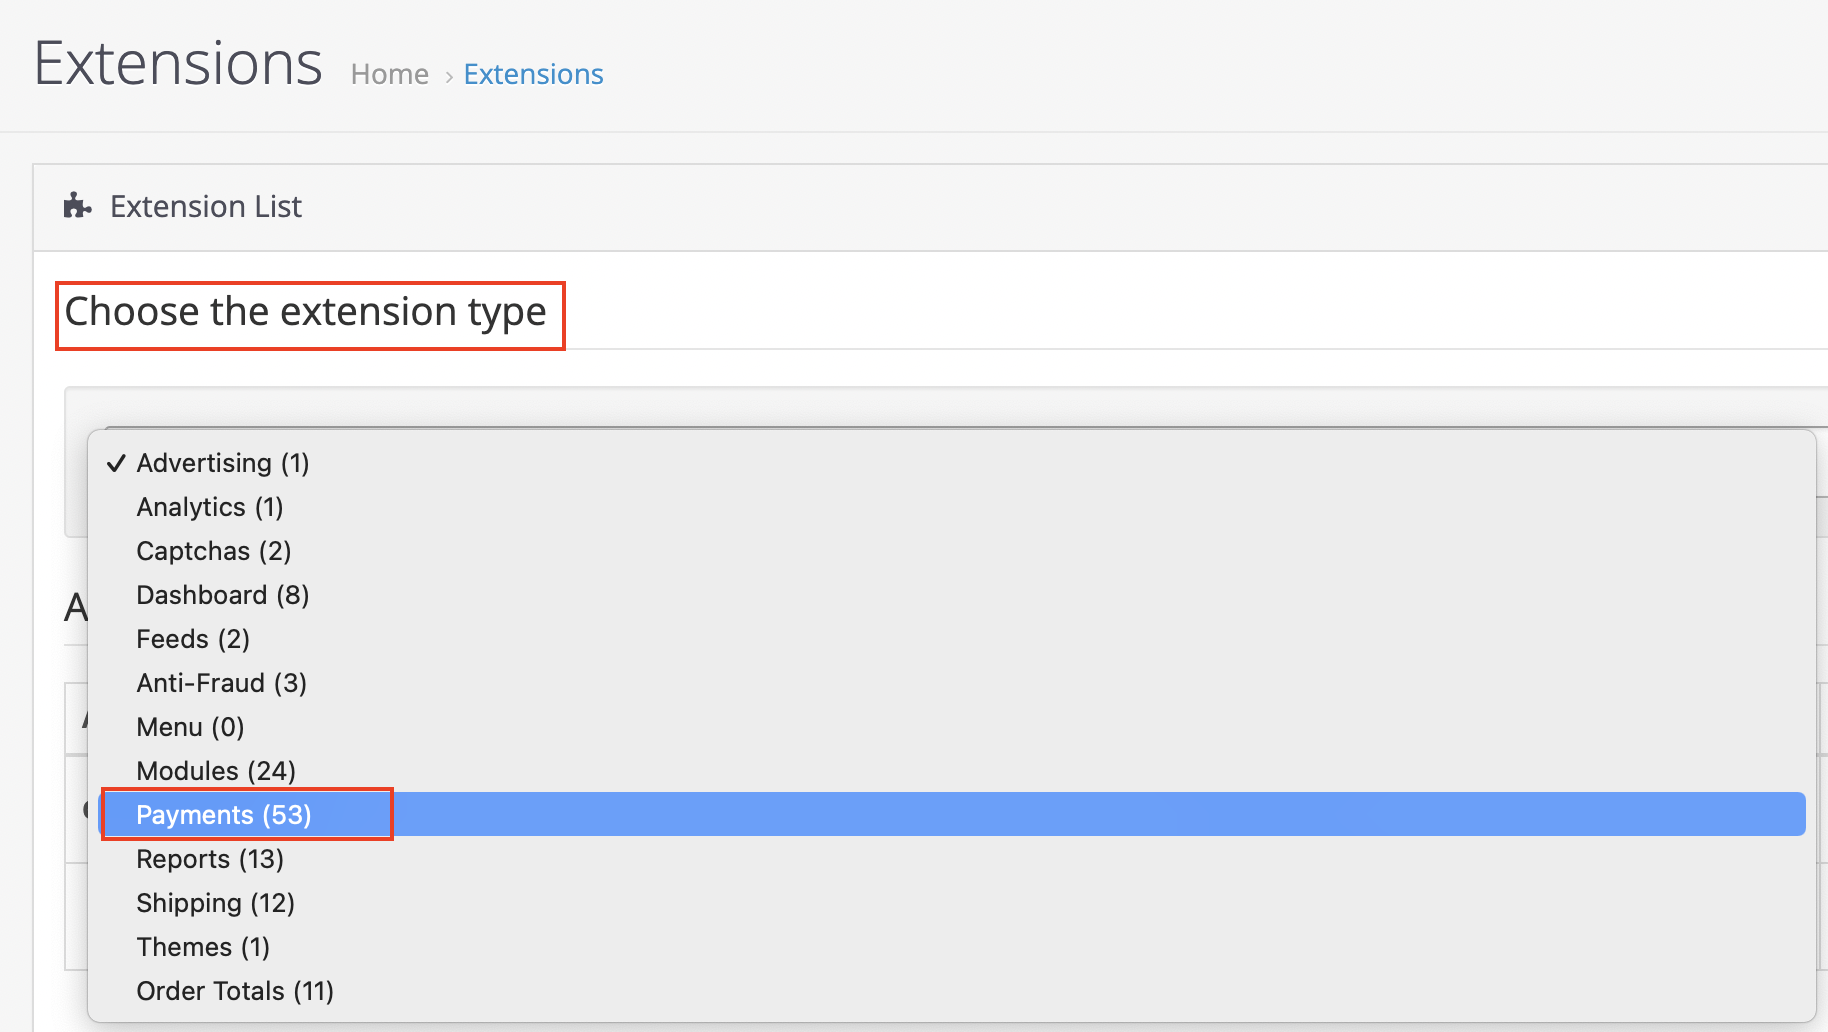Choose Themes (1) option
Viewport: 1828px width, 1032px height.
(x=203, y=947)
